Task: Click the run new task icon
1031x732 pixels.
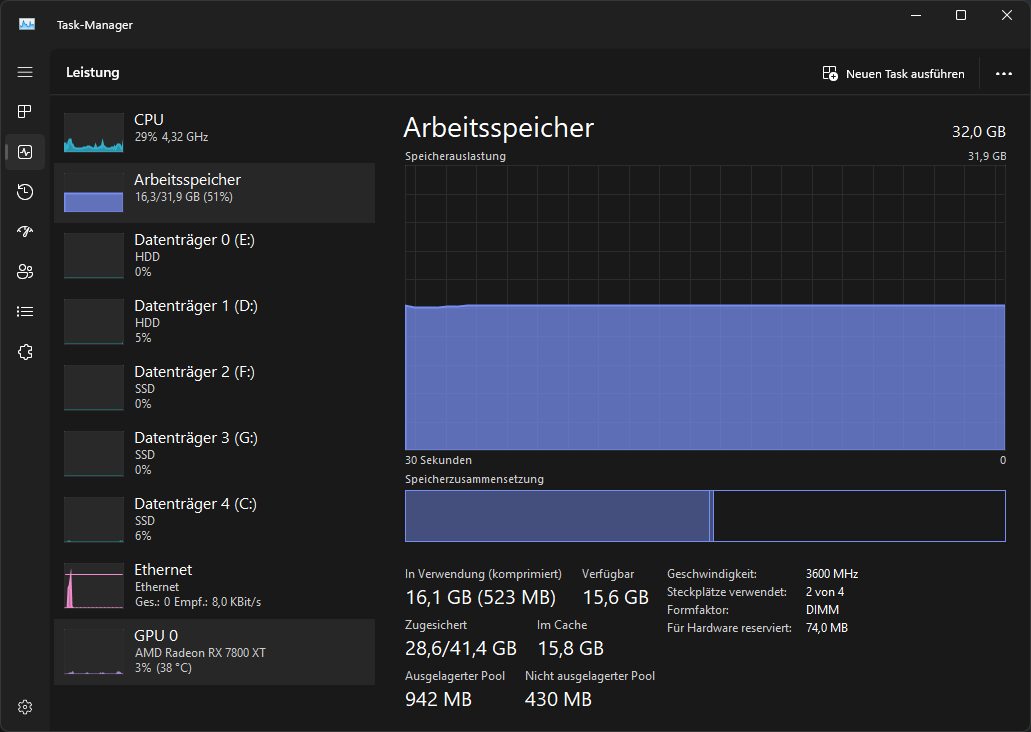Action: pyautogui.click(x=830, y=73)
